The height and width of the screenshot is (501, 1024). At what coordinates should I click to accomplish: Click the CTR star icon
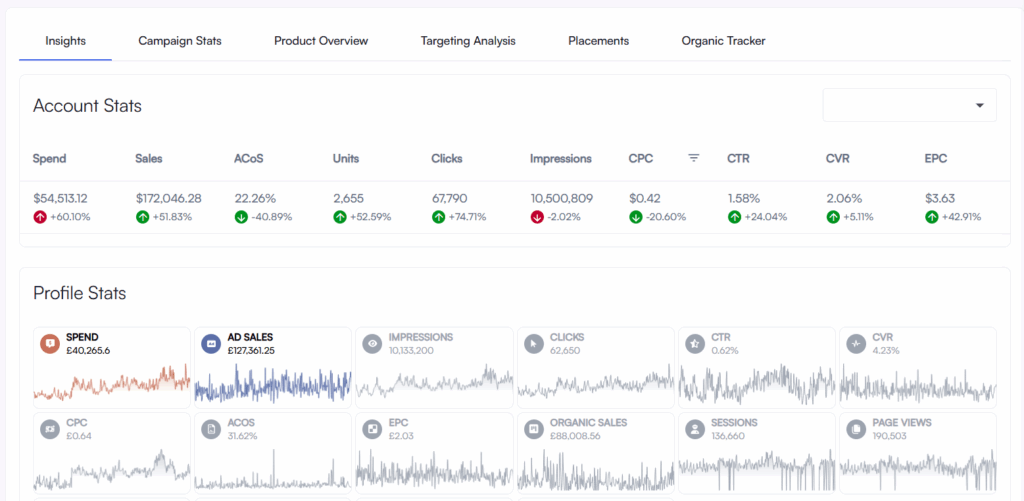pos(694,344)
